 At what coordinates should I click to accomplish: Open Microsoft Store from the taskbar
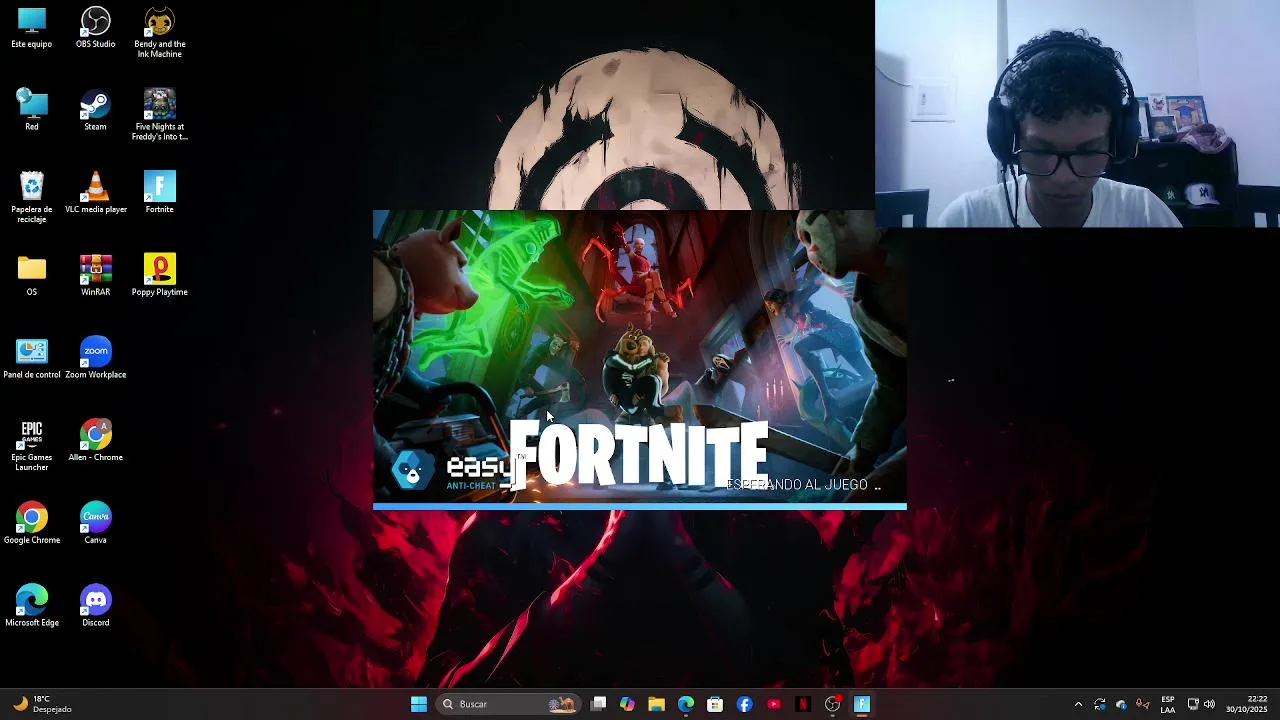[715, 704]
